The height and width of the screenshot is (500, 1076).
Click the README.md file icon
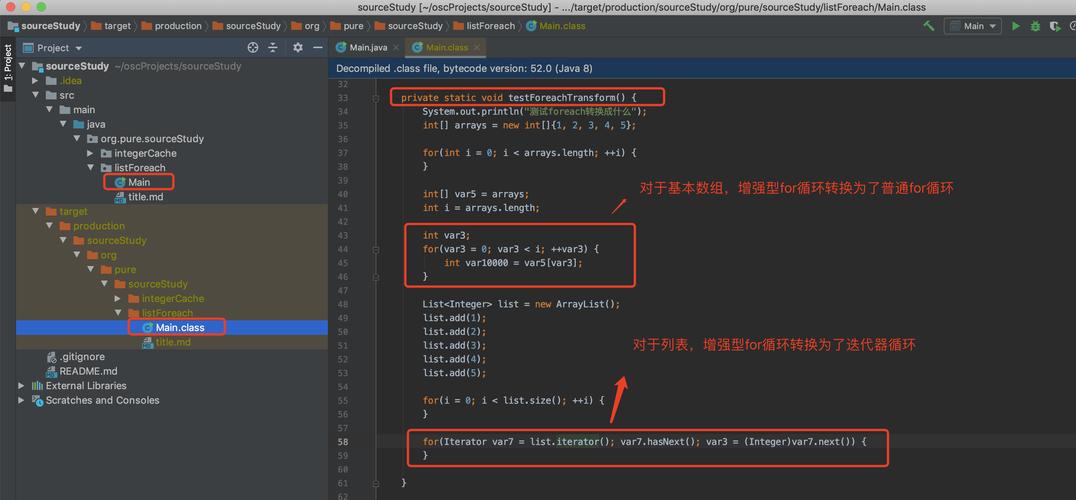click(51, 371)
